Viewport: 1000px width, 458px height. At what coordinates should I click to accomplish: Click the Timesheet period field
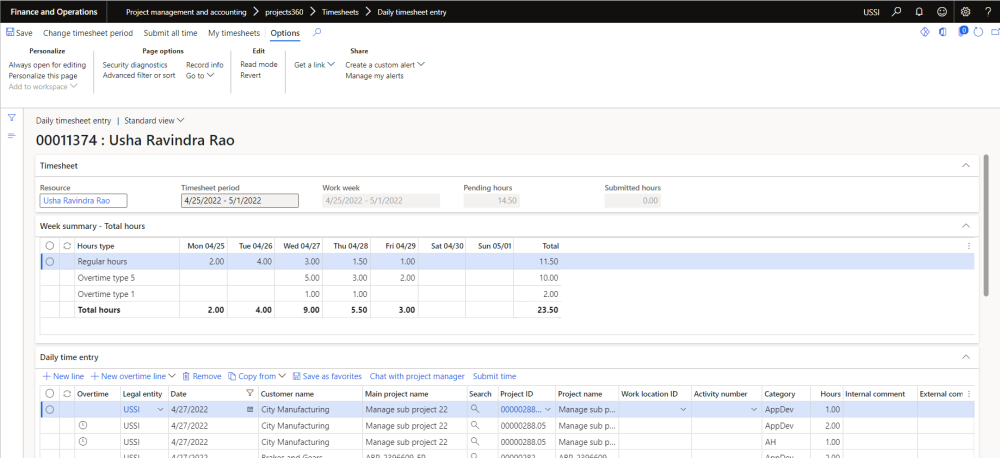tap(239, 201)
